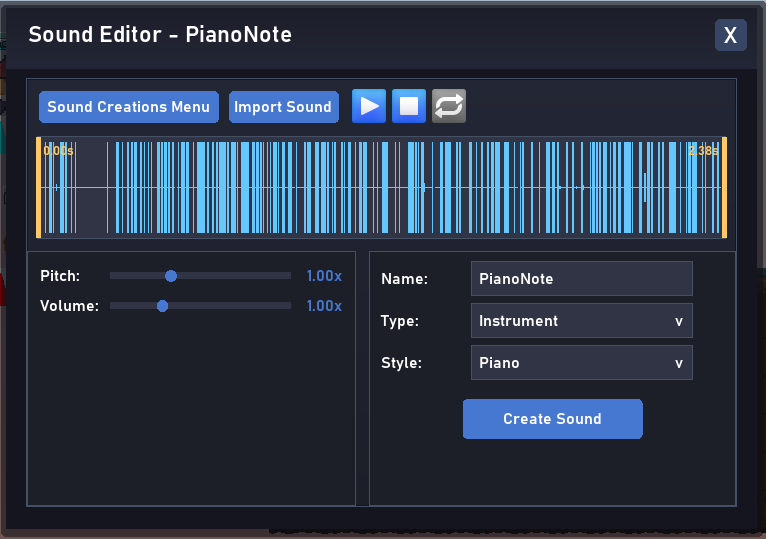Open the Style dropdown showing Piano
The width and height of the screenshot is (766, 539).
[581, 363]
